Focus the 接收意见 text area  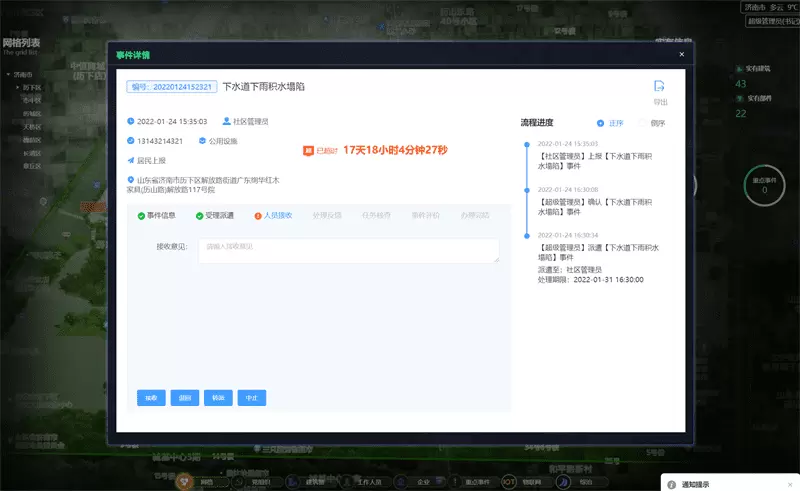pyautogui.click(x=349, y=251)
